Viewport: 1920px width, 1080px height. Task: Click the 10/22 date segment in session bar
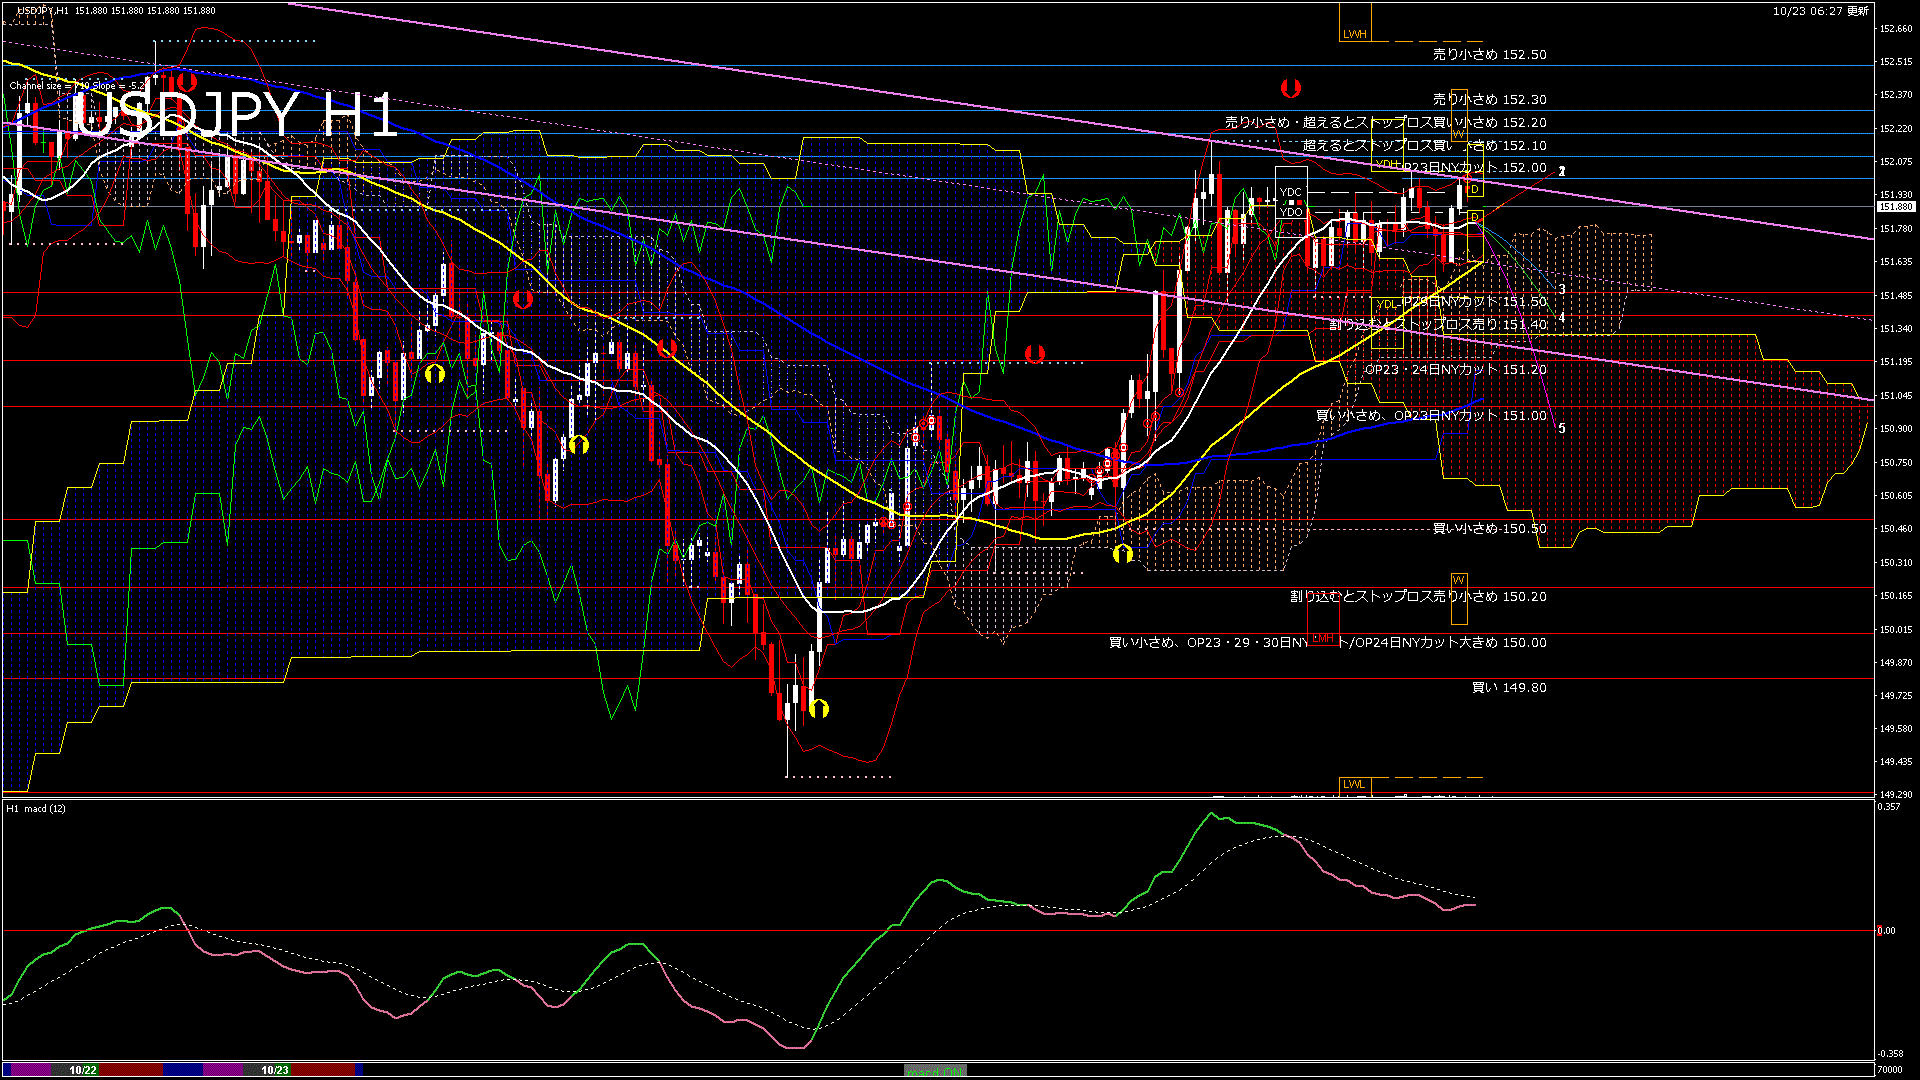click(x=83, y=1070)
